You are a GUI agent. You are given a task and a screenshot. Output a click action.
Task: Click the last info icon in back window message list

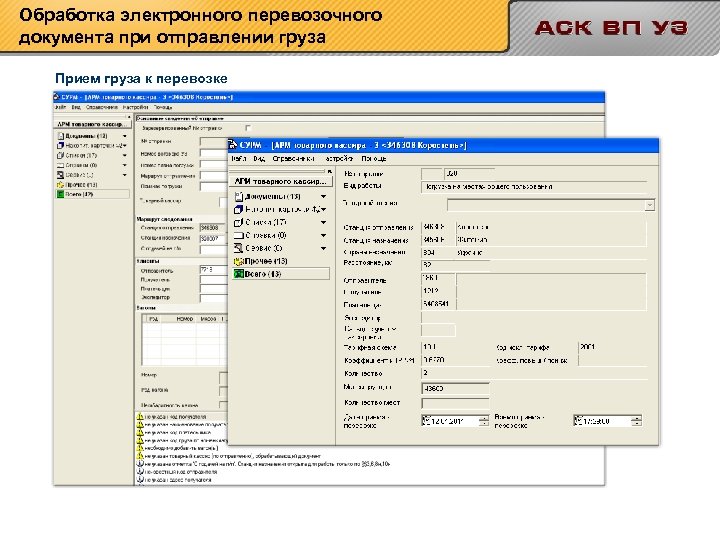[x=141, y=479]
